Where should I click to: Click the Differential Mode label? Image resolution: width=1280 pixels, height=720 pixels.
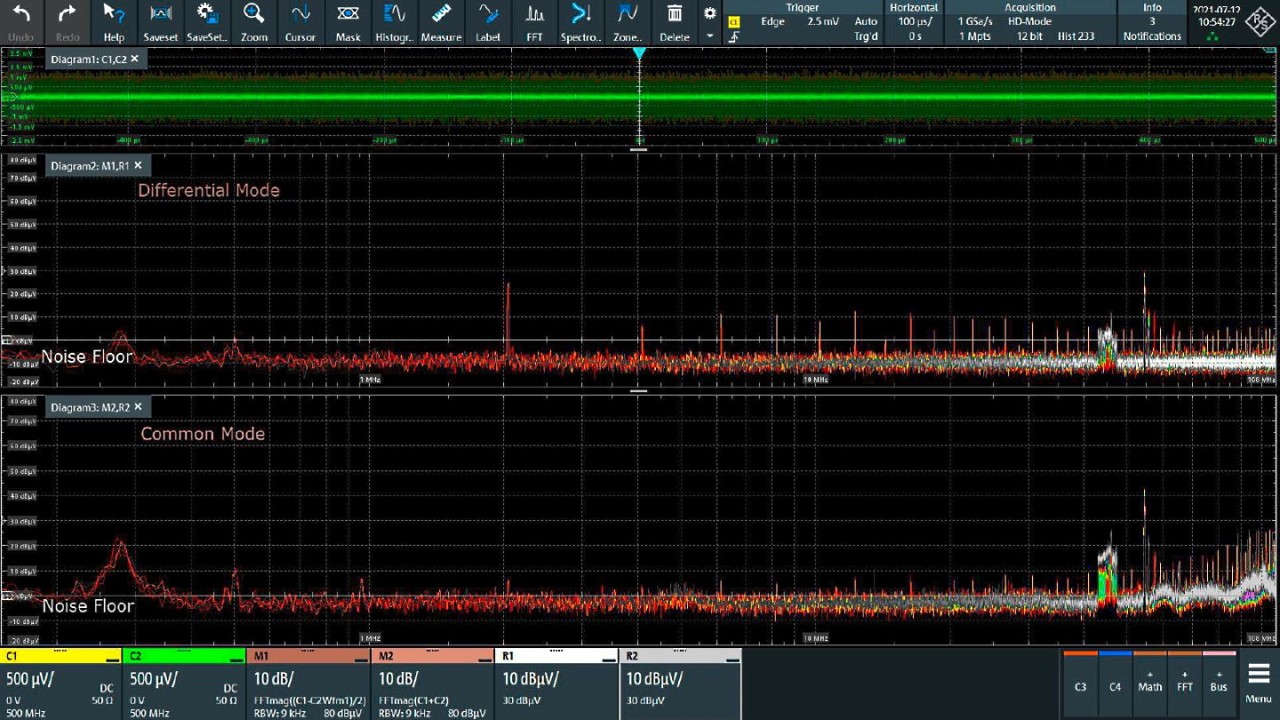coord(208,190)
